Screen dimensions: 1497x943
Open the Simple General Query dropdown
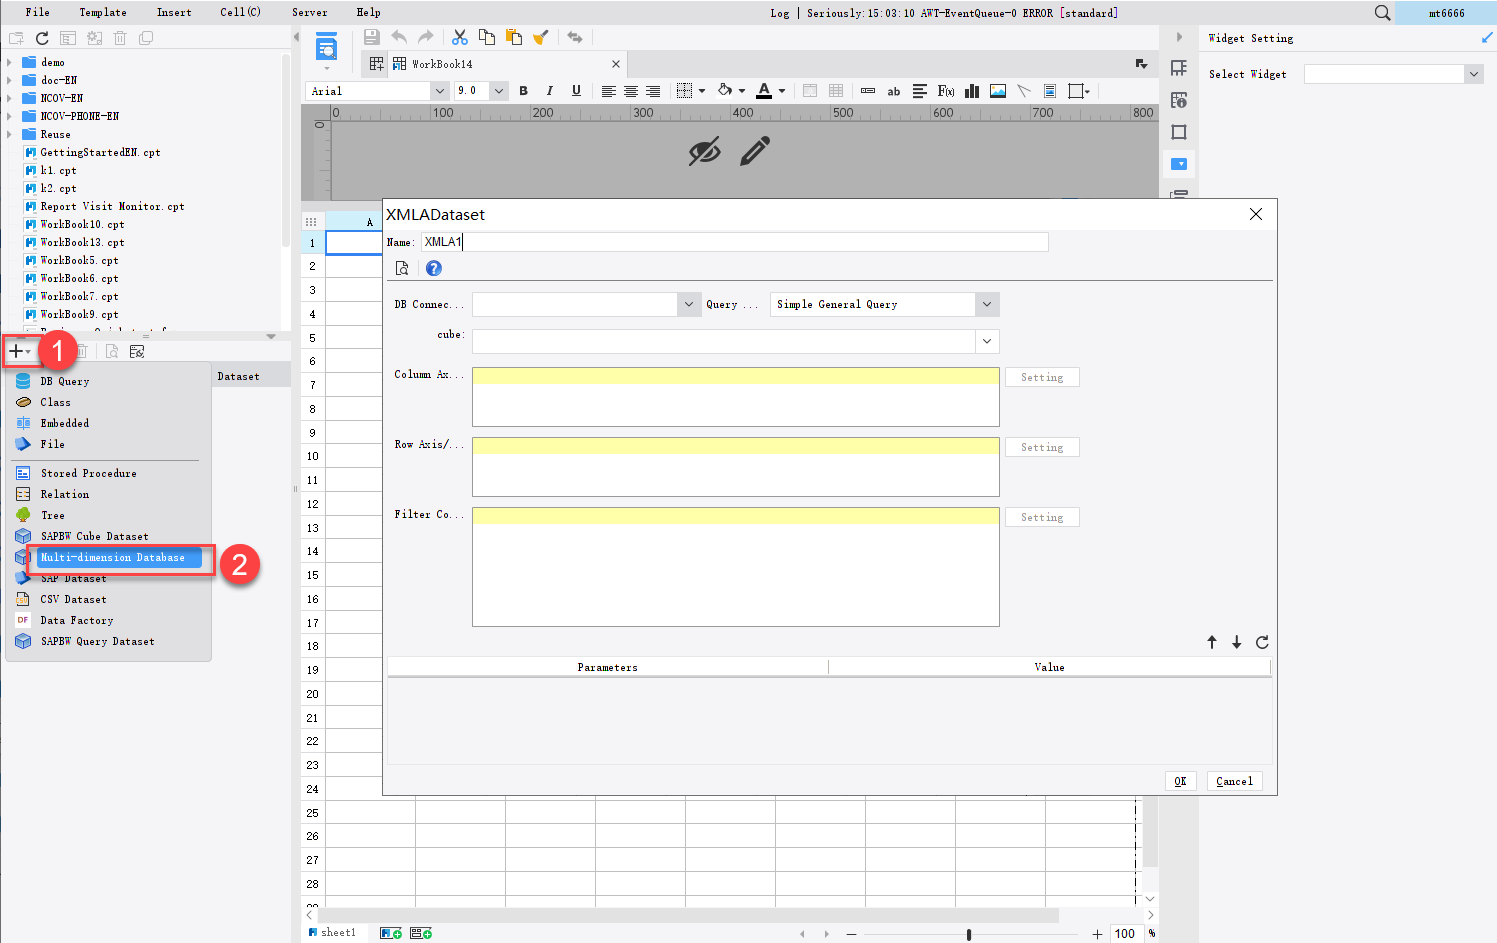(x=987, y=304)
